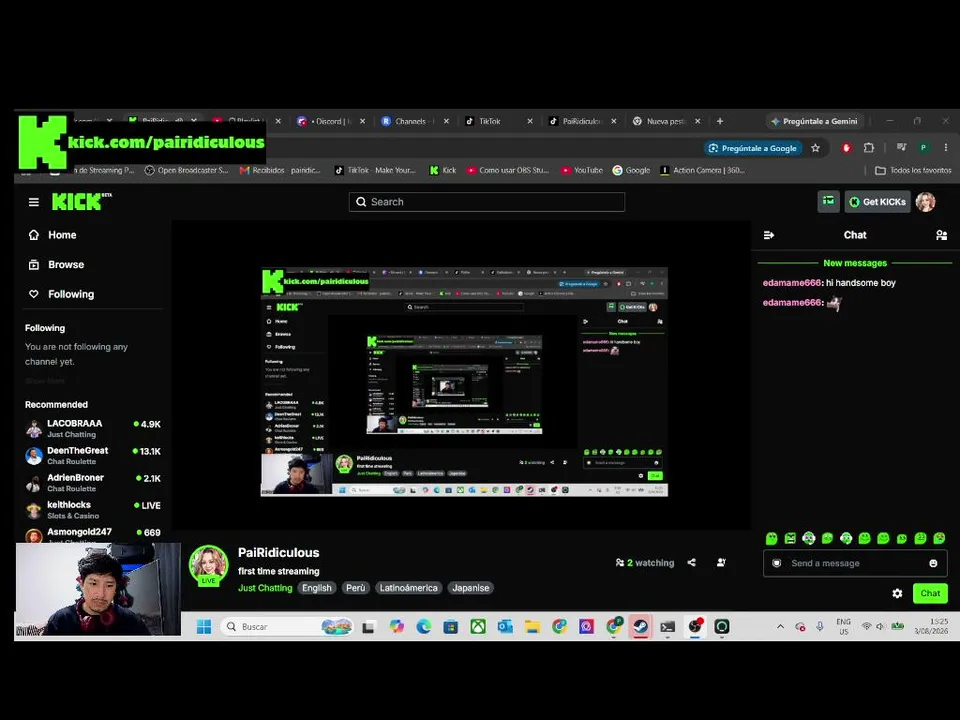This screenshot has height=720, width=960.
Task: Open Xbox app from taskbar
Action: coord(478,626)
